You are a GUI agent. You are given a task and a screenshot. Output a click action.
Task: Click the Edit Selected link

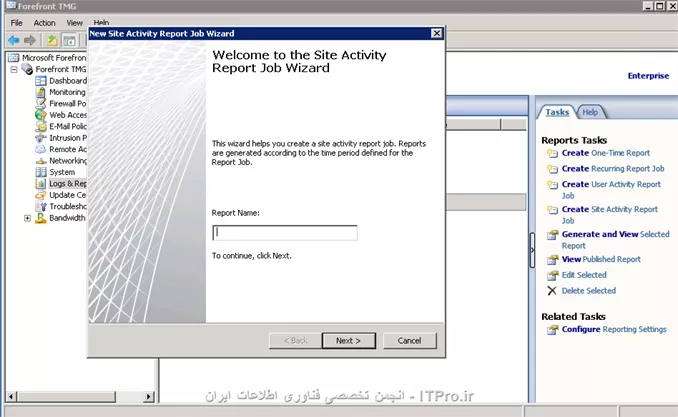pos(584,275)
